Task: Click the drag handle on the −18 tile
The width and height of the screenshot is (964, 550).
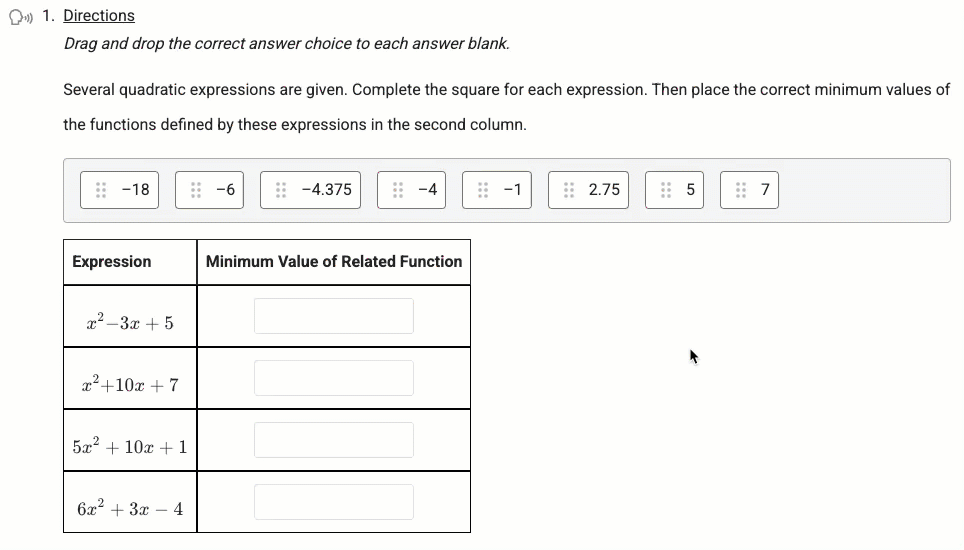Action: coord(101,190)
